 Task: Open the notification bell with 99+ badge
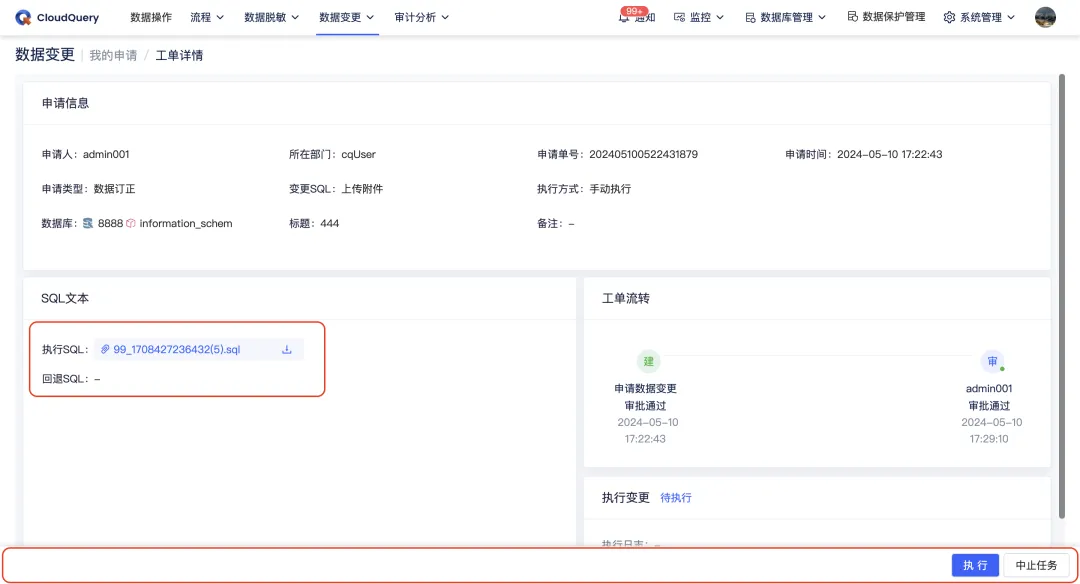pos(629,17)
